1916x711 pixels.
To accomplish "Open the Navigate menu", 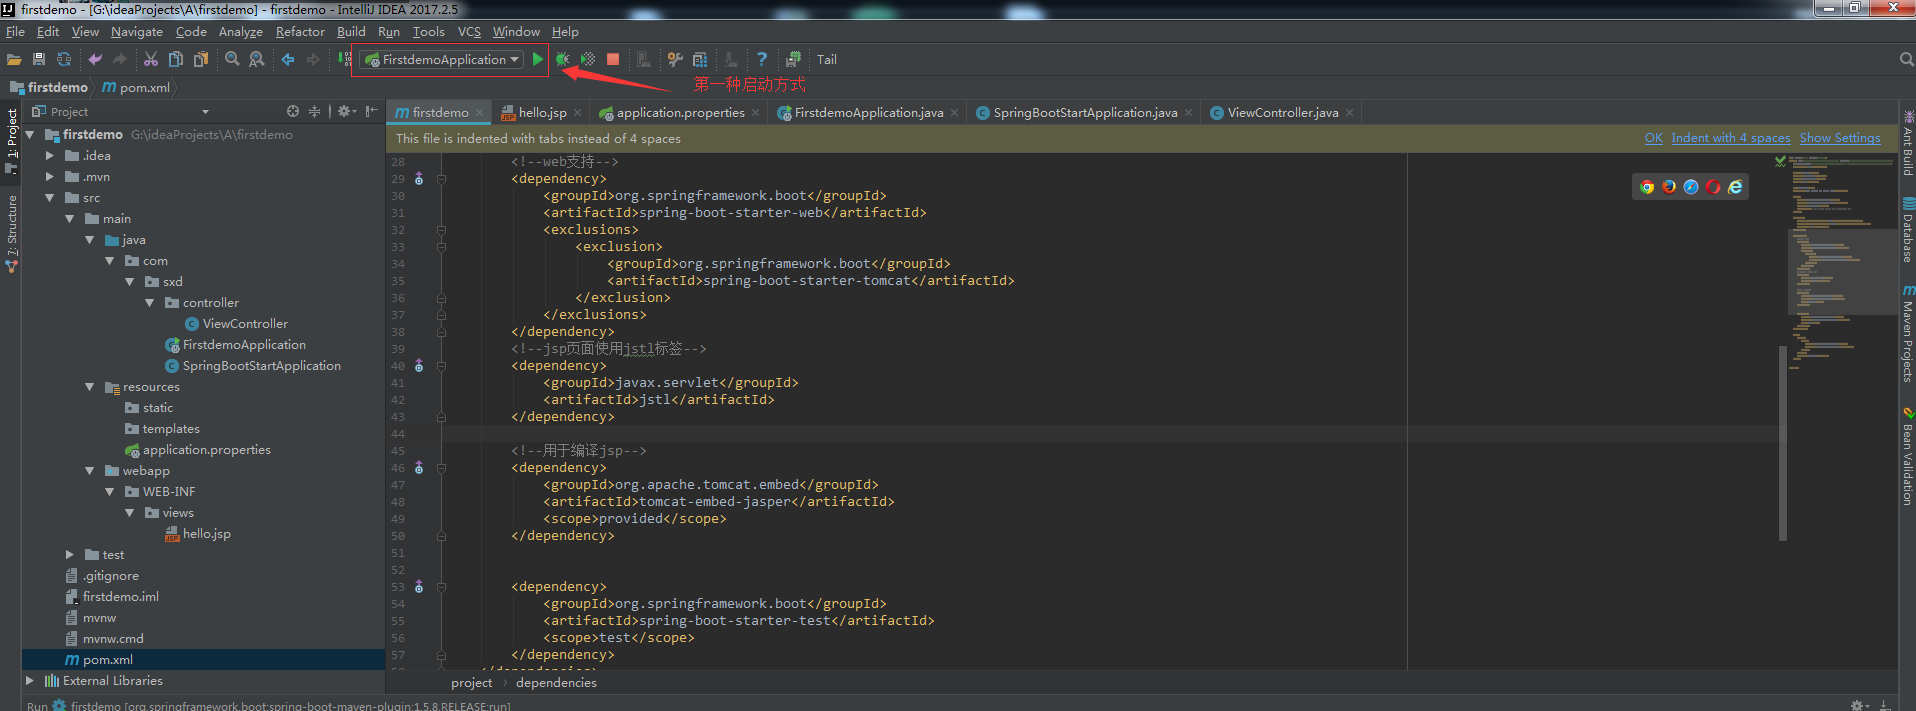I will coord(136,32).
